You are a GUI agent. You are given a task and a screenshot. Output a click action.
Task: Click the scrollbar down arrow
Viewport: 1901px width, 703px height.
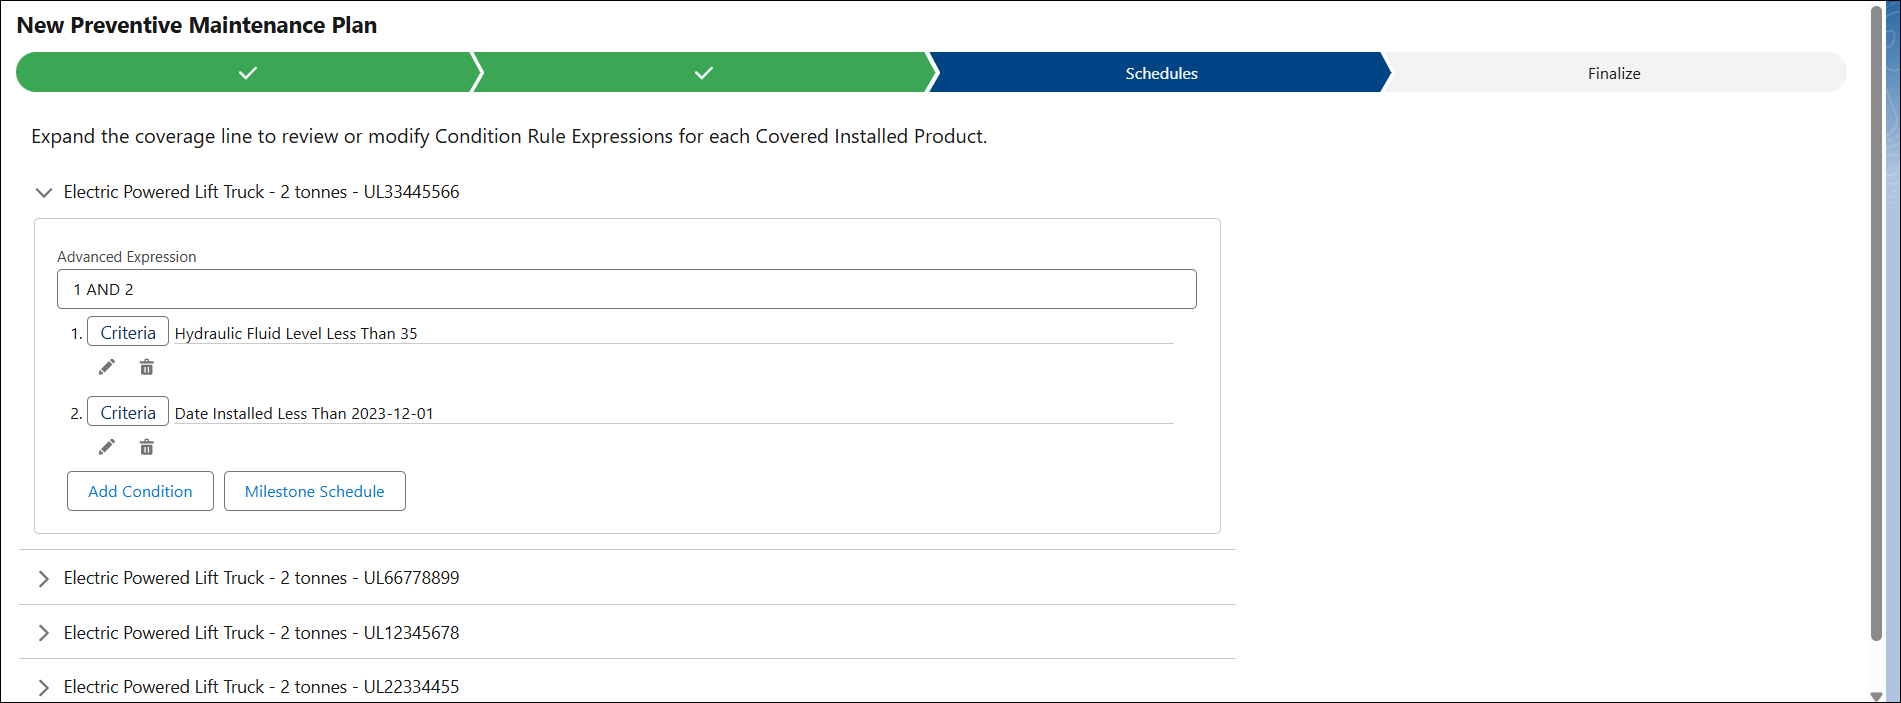(x=1876, y=695)
